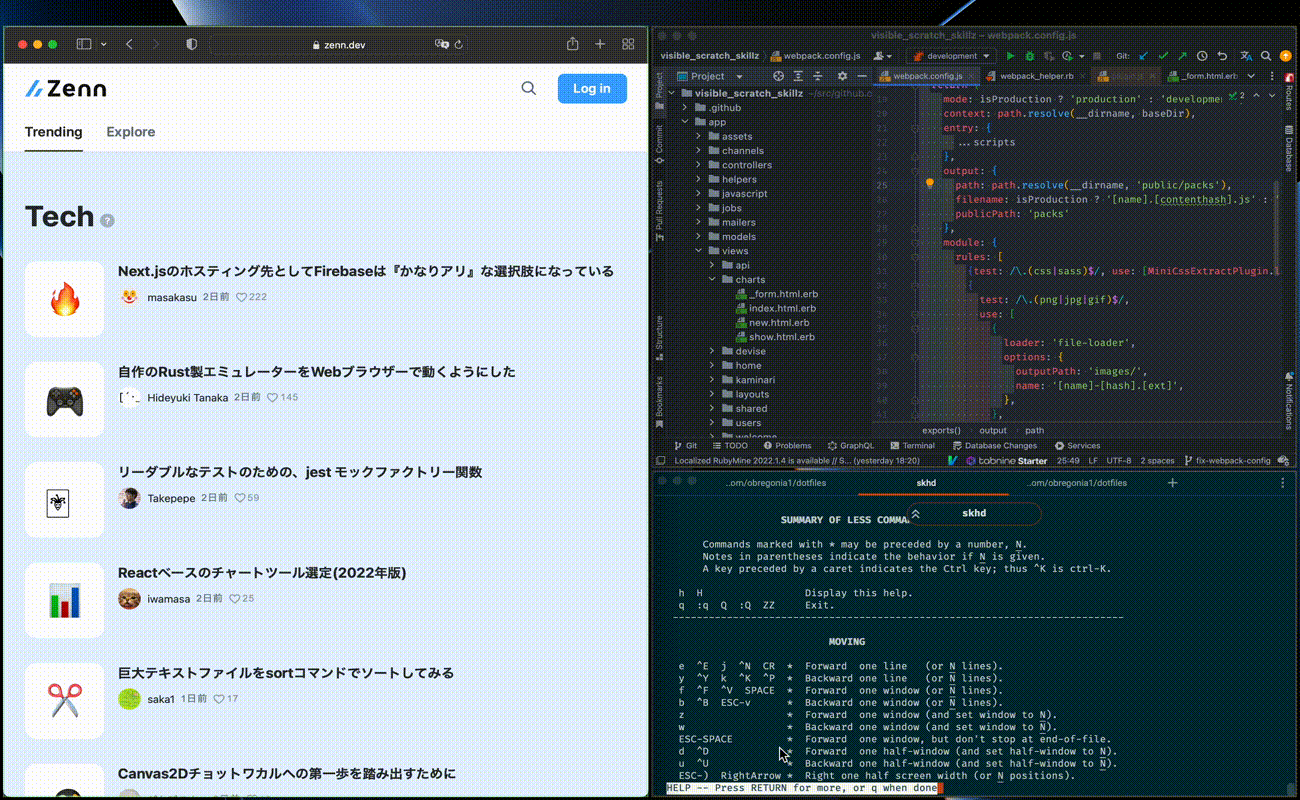This screenshot has width=1300, height=800.
Task: Open Tech section help icon
Action: pyautogui.click(x=107, y=220)
